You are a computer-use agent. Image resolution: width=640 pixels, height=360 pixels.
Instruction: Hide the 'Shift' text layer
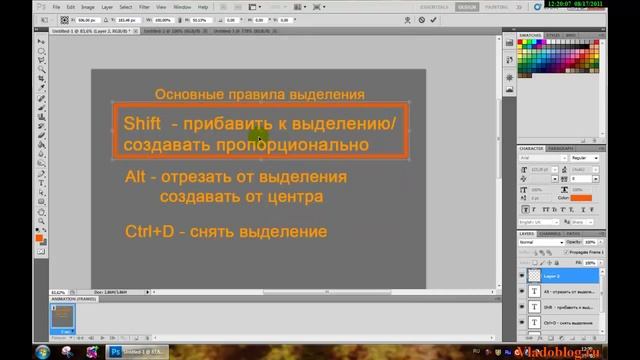(x=522, y=307)
